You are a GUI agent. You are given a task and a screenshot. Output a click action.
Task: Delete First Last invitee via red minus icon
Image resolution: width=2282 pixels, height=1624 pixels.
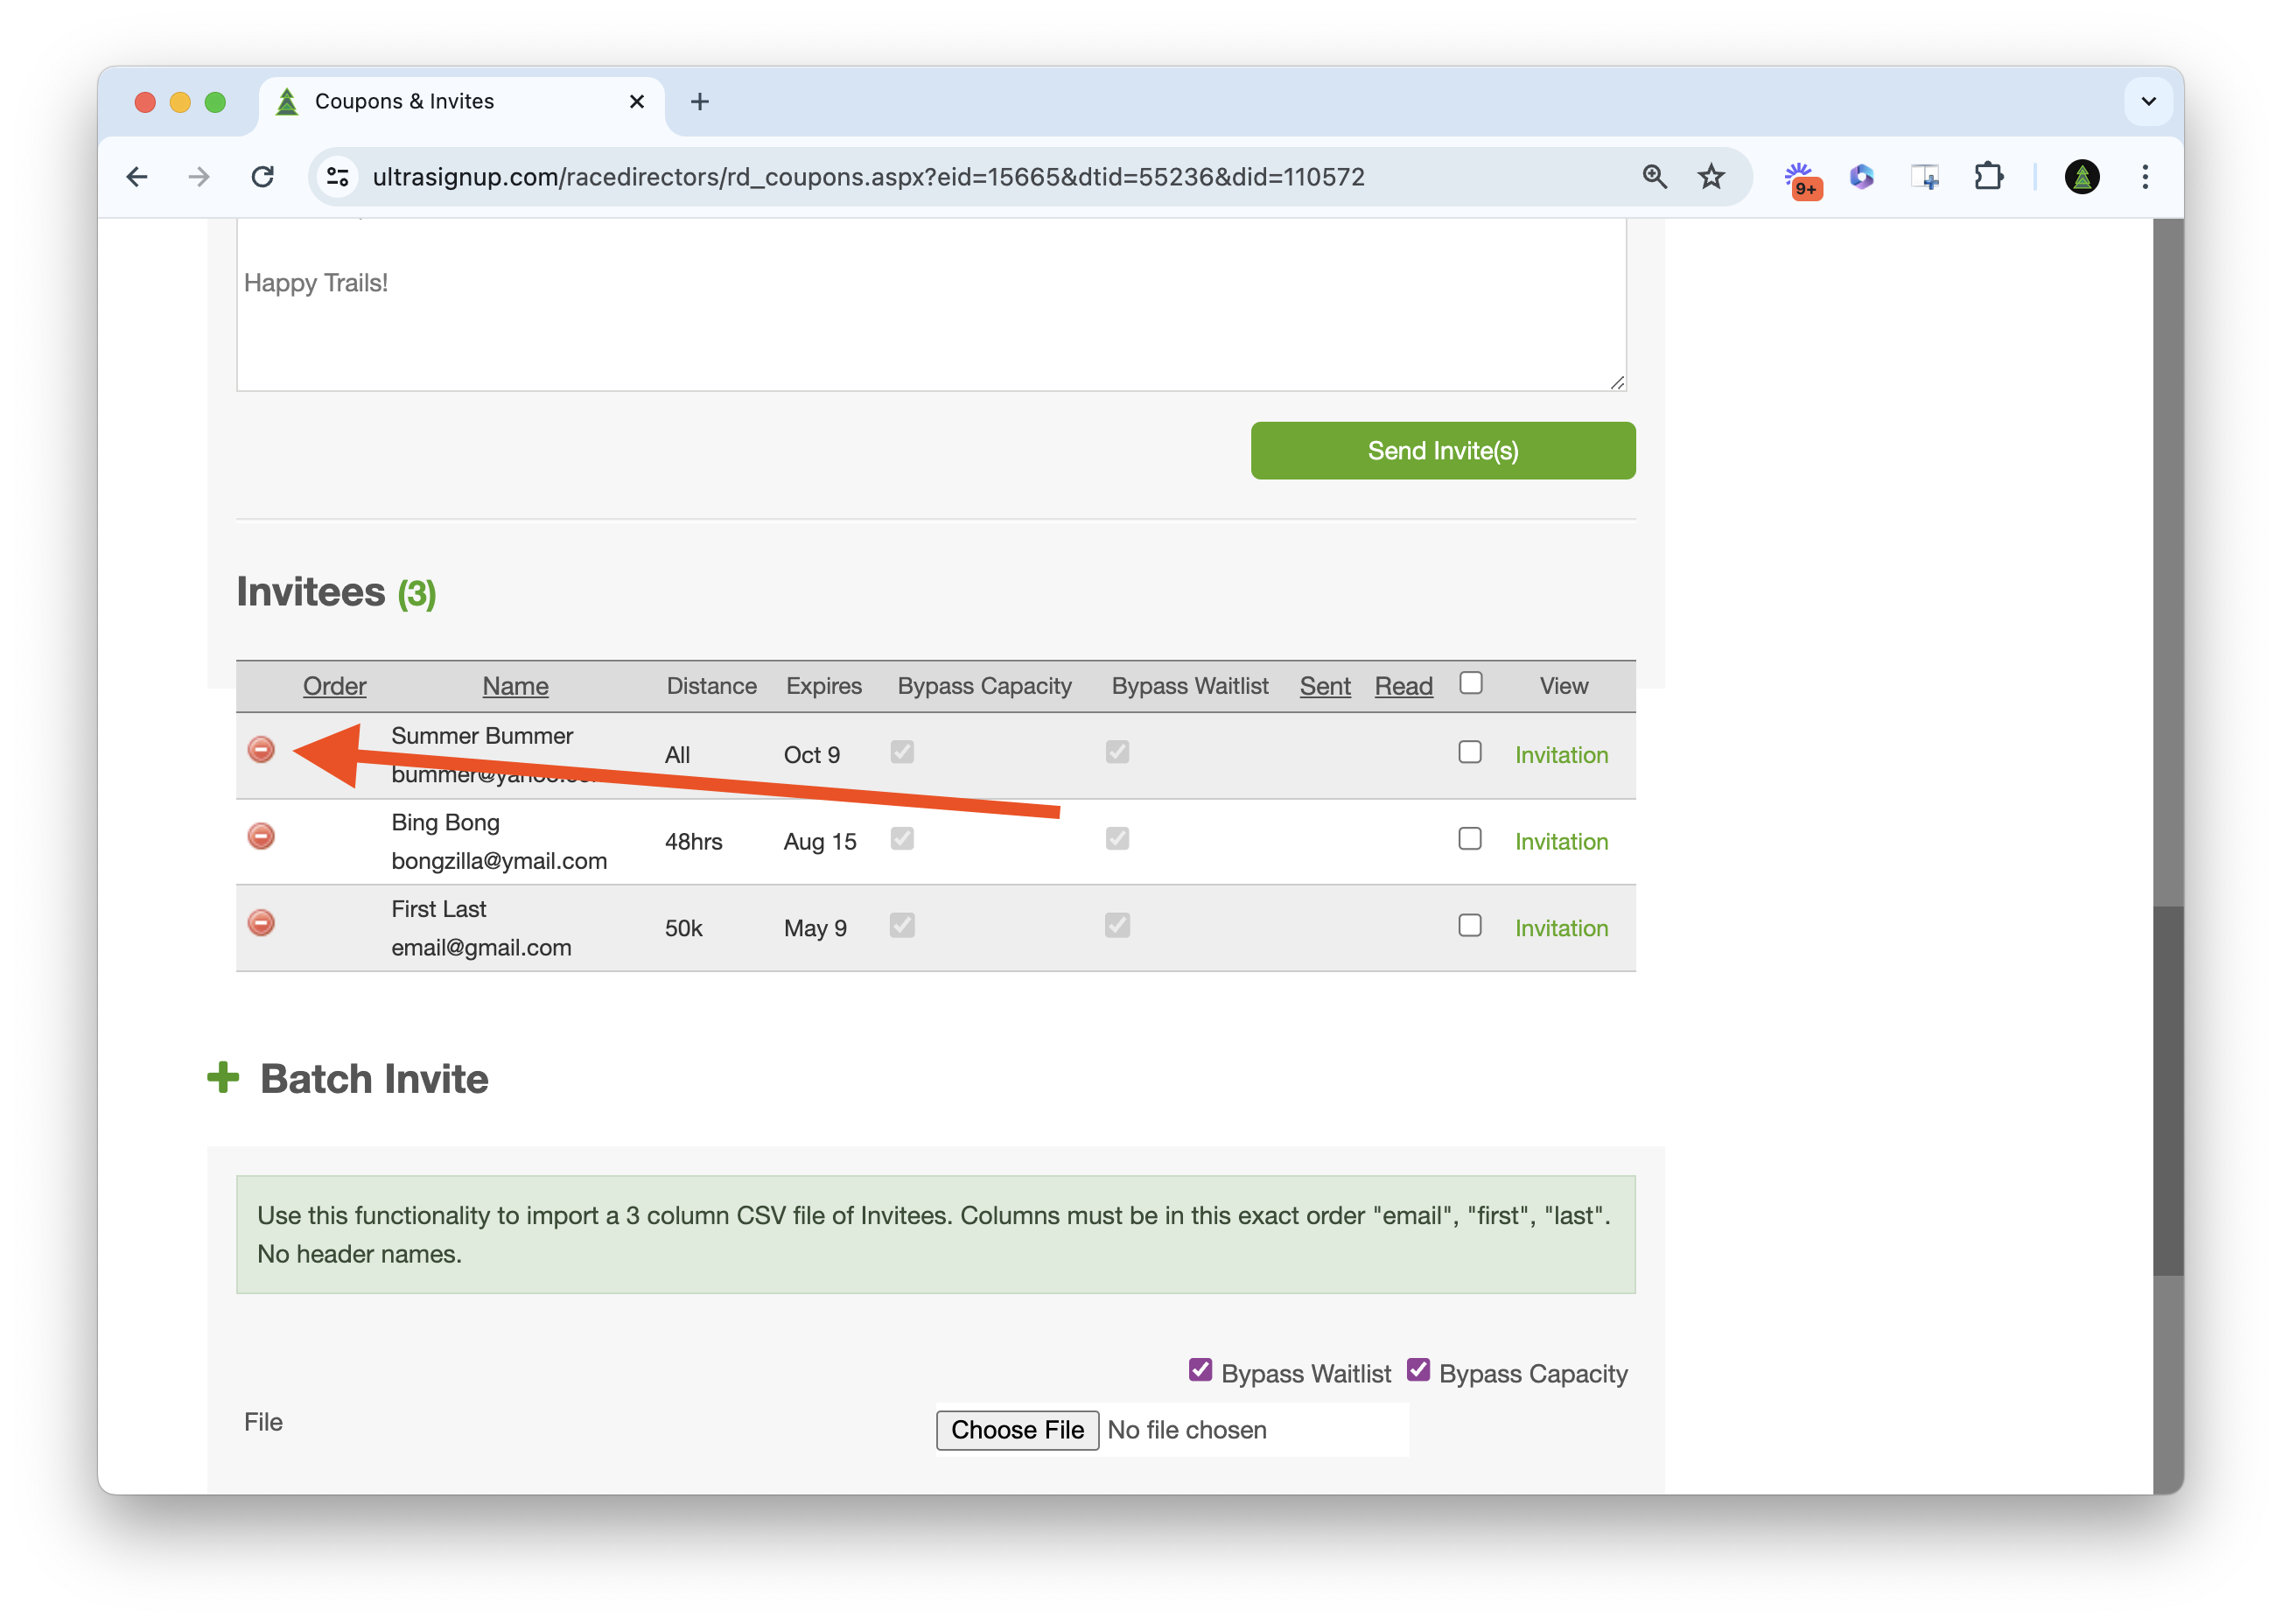(x=261, y=922)
